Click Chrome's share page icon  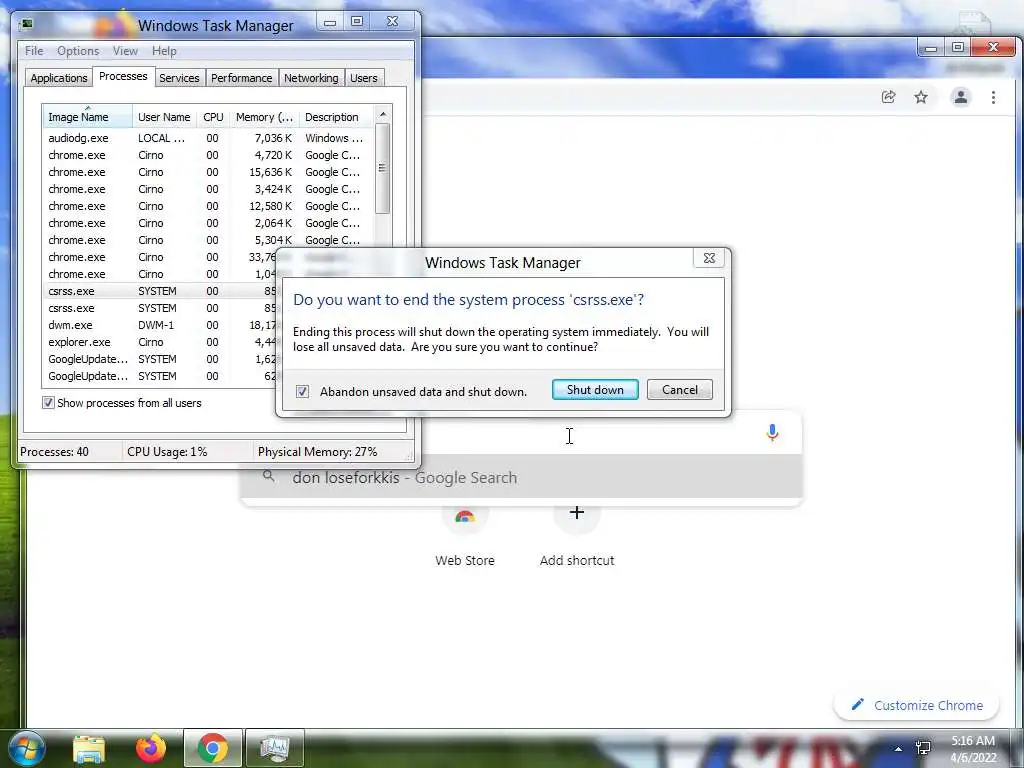(x=888, y=97)
